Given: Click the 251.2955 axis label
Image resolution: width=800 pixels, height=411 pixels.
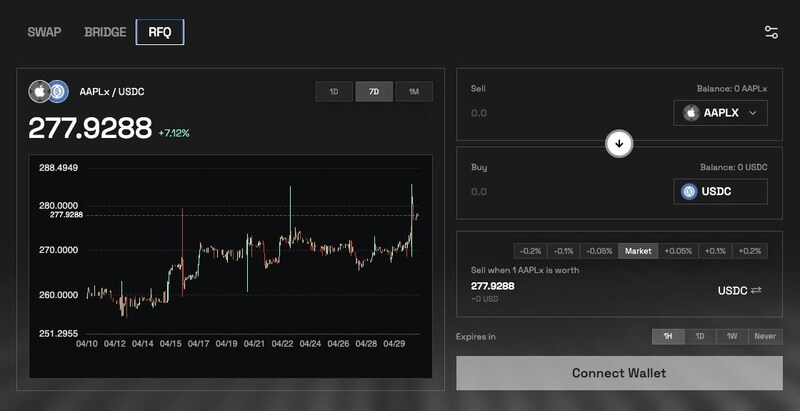Looking at the screenshot, I should point(59,333).
